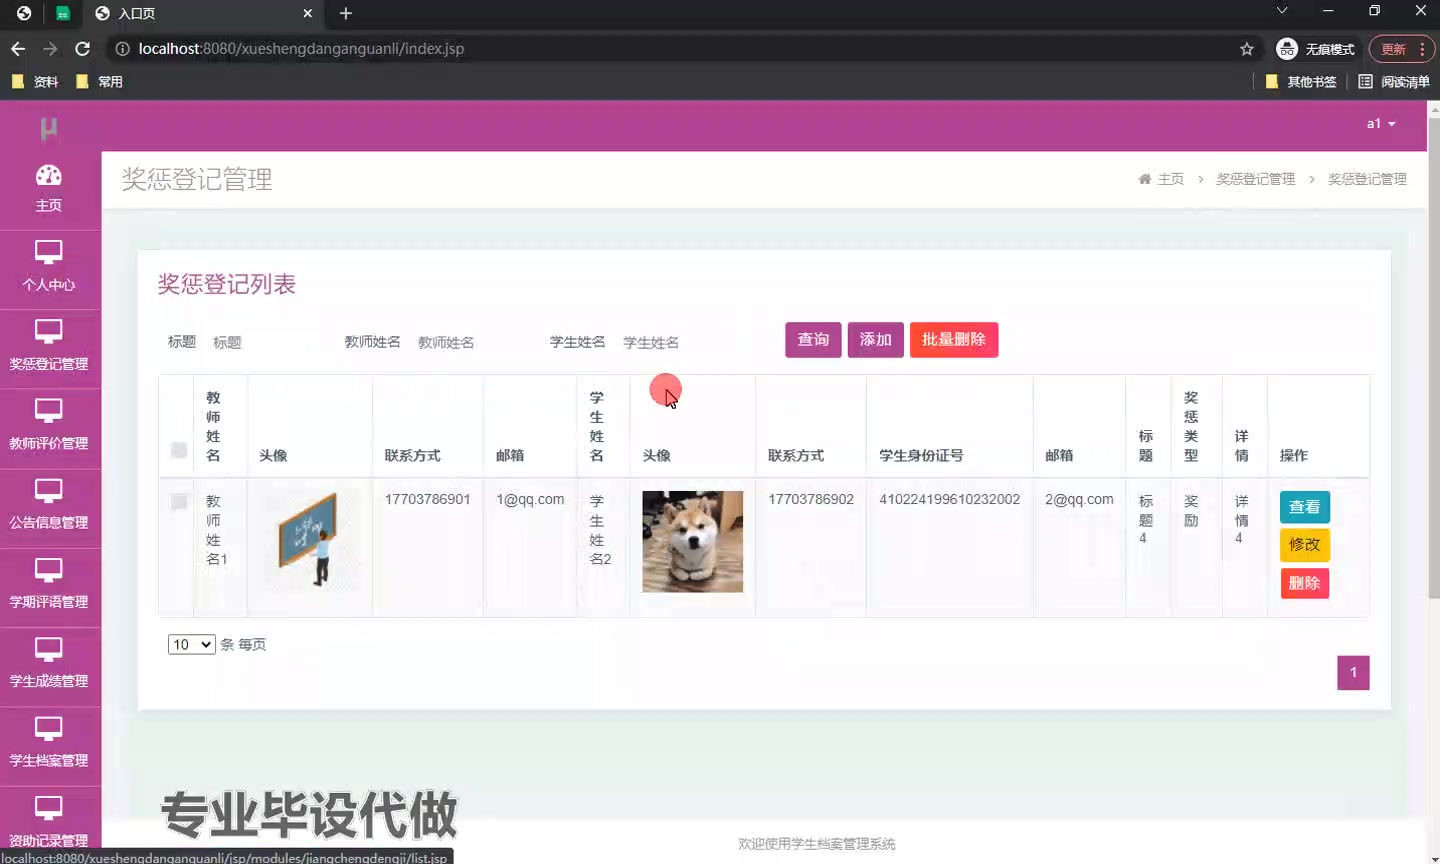The image size is (1440, 864).
Task: Open 个人中心 via its sidebar icon
Action: 48,252
